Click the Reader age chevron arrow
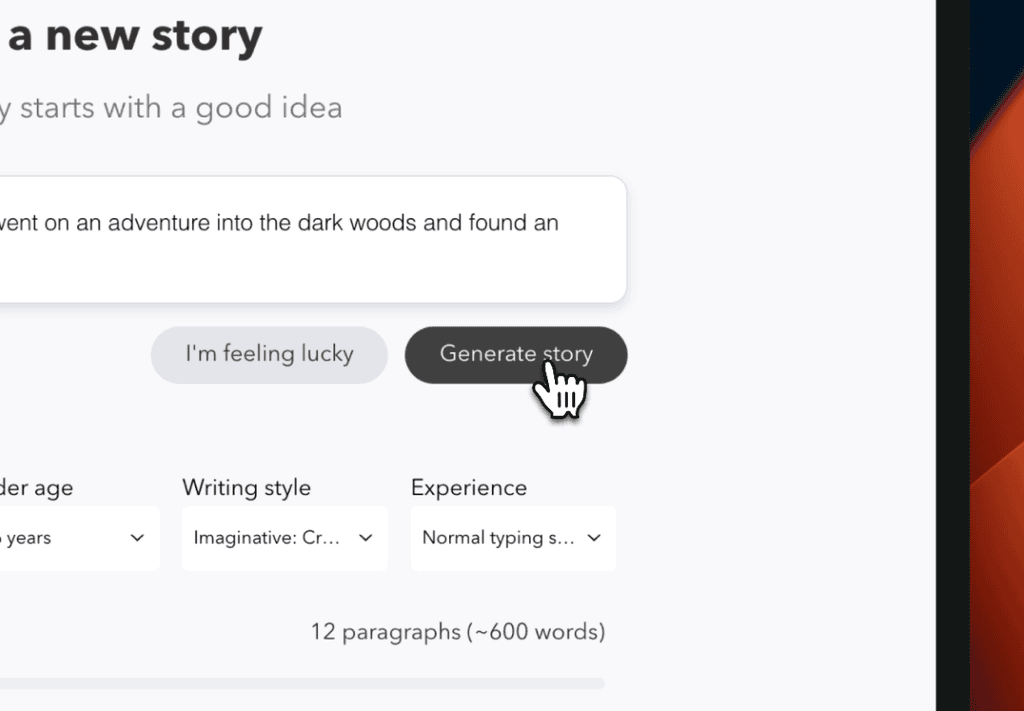The width and height of the screenshot is (1024, 711). pyautogui.click(x=138, y=538)
